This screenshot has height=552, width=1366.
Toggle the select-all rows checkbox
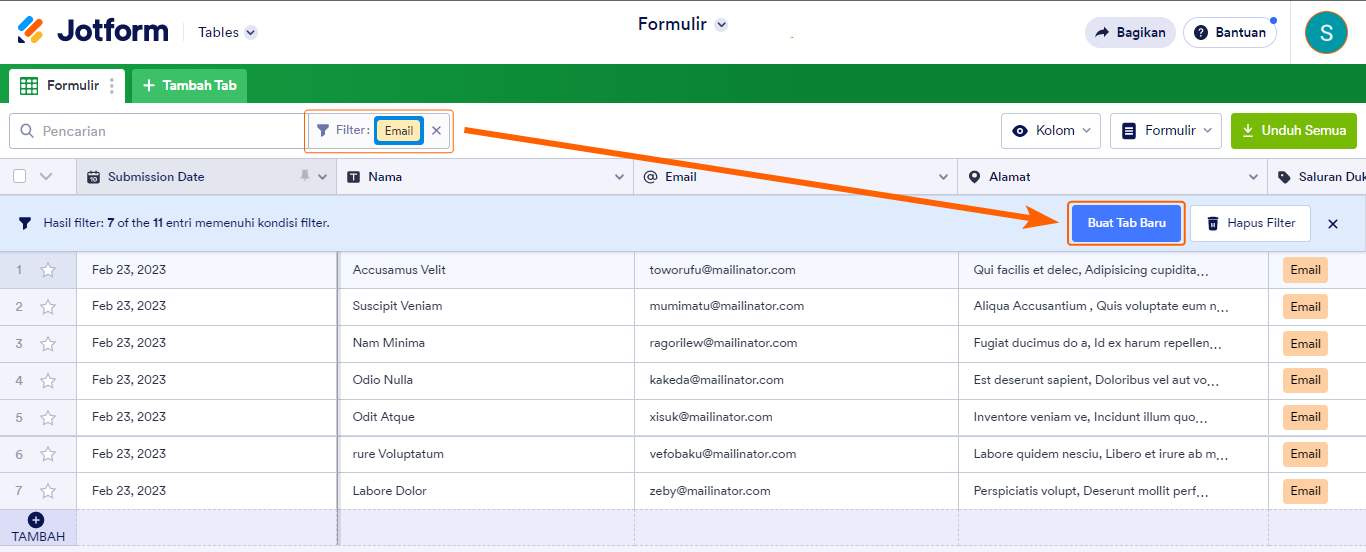click(20, 176)
